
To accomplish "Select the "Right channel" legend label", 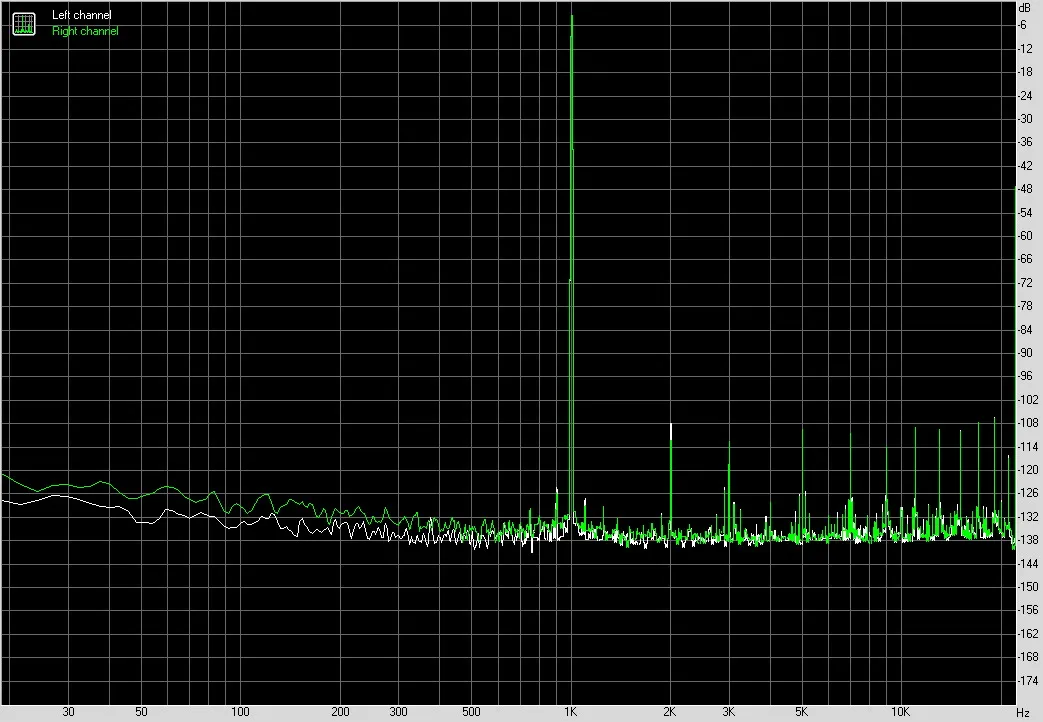I will click(85, 31).
